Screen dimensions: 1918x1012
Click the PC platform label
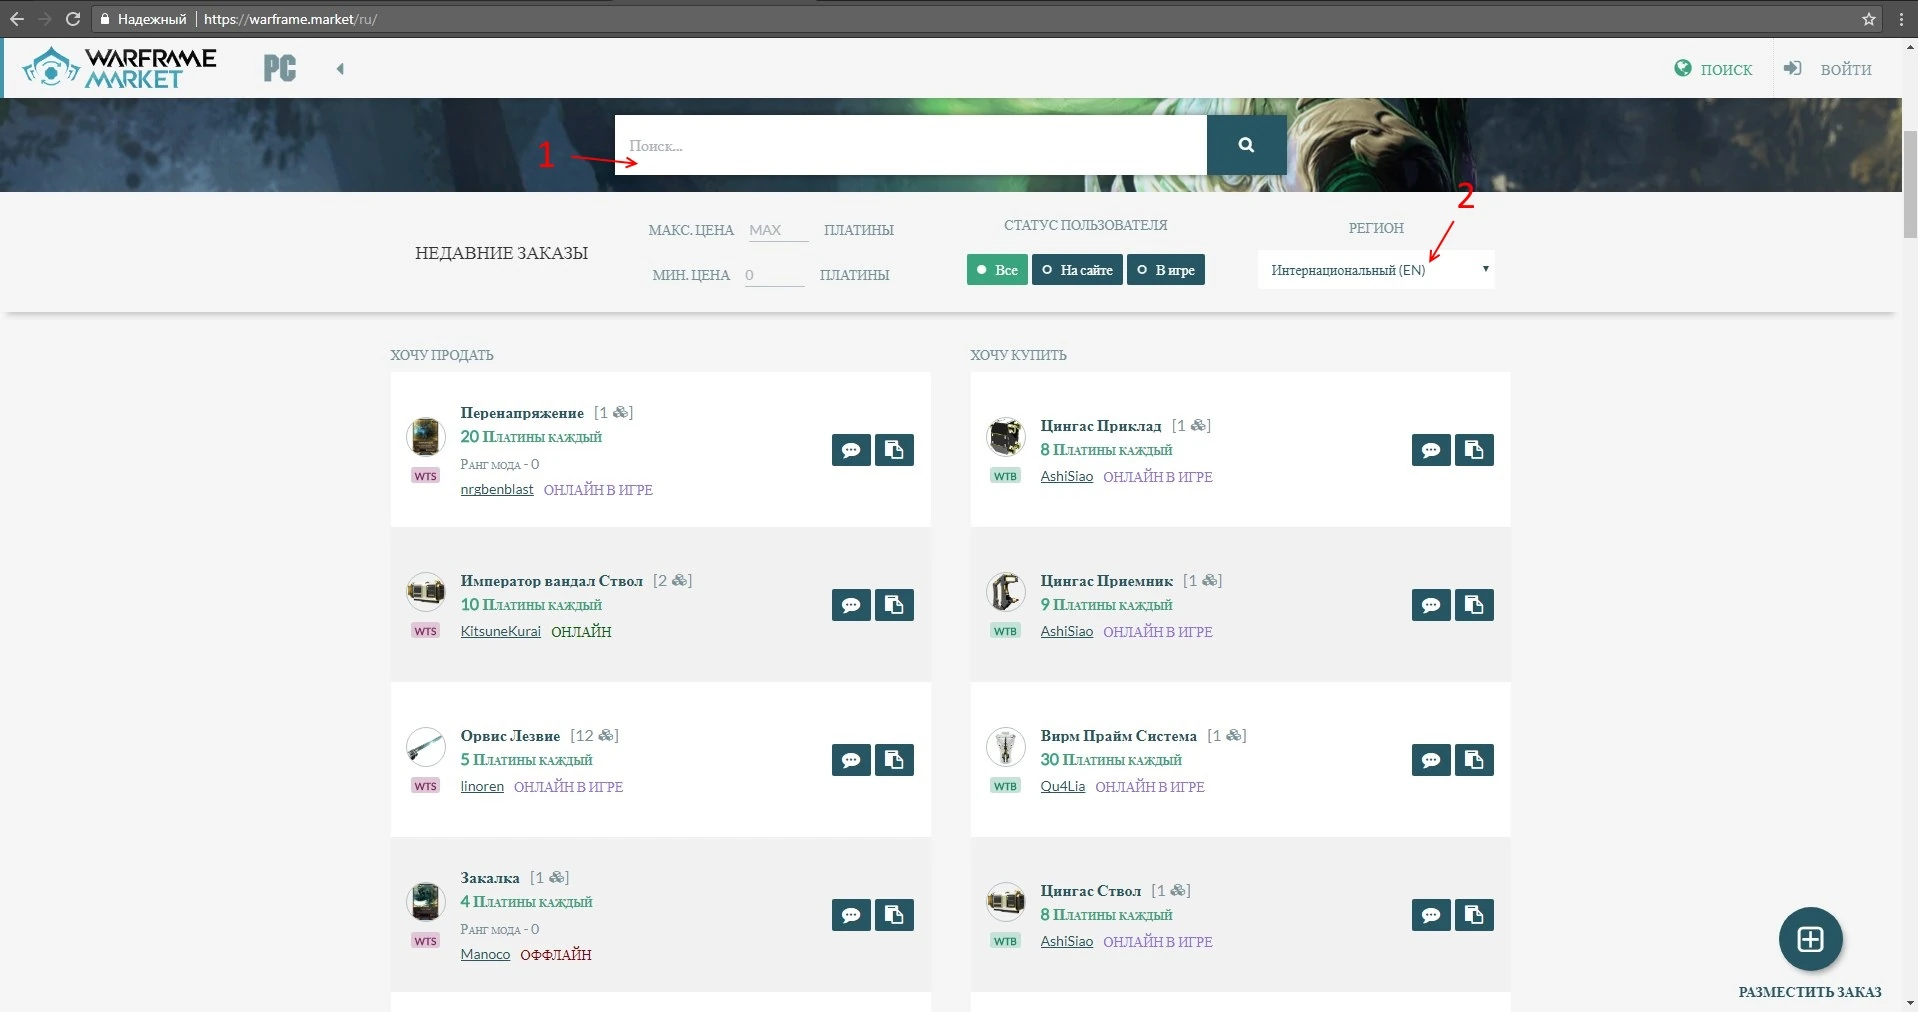click(280, 68)
